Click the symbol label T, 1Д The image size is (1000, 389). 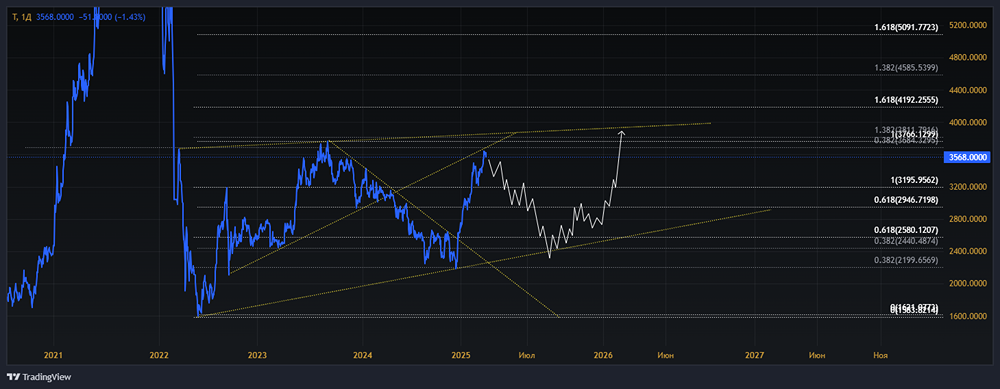[21, 18]
